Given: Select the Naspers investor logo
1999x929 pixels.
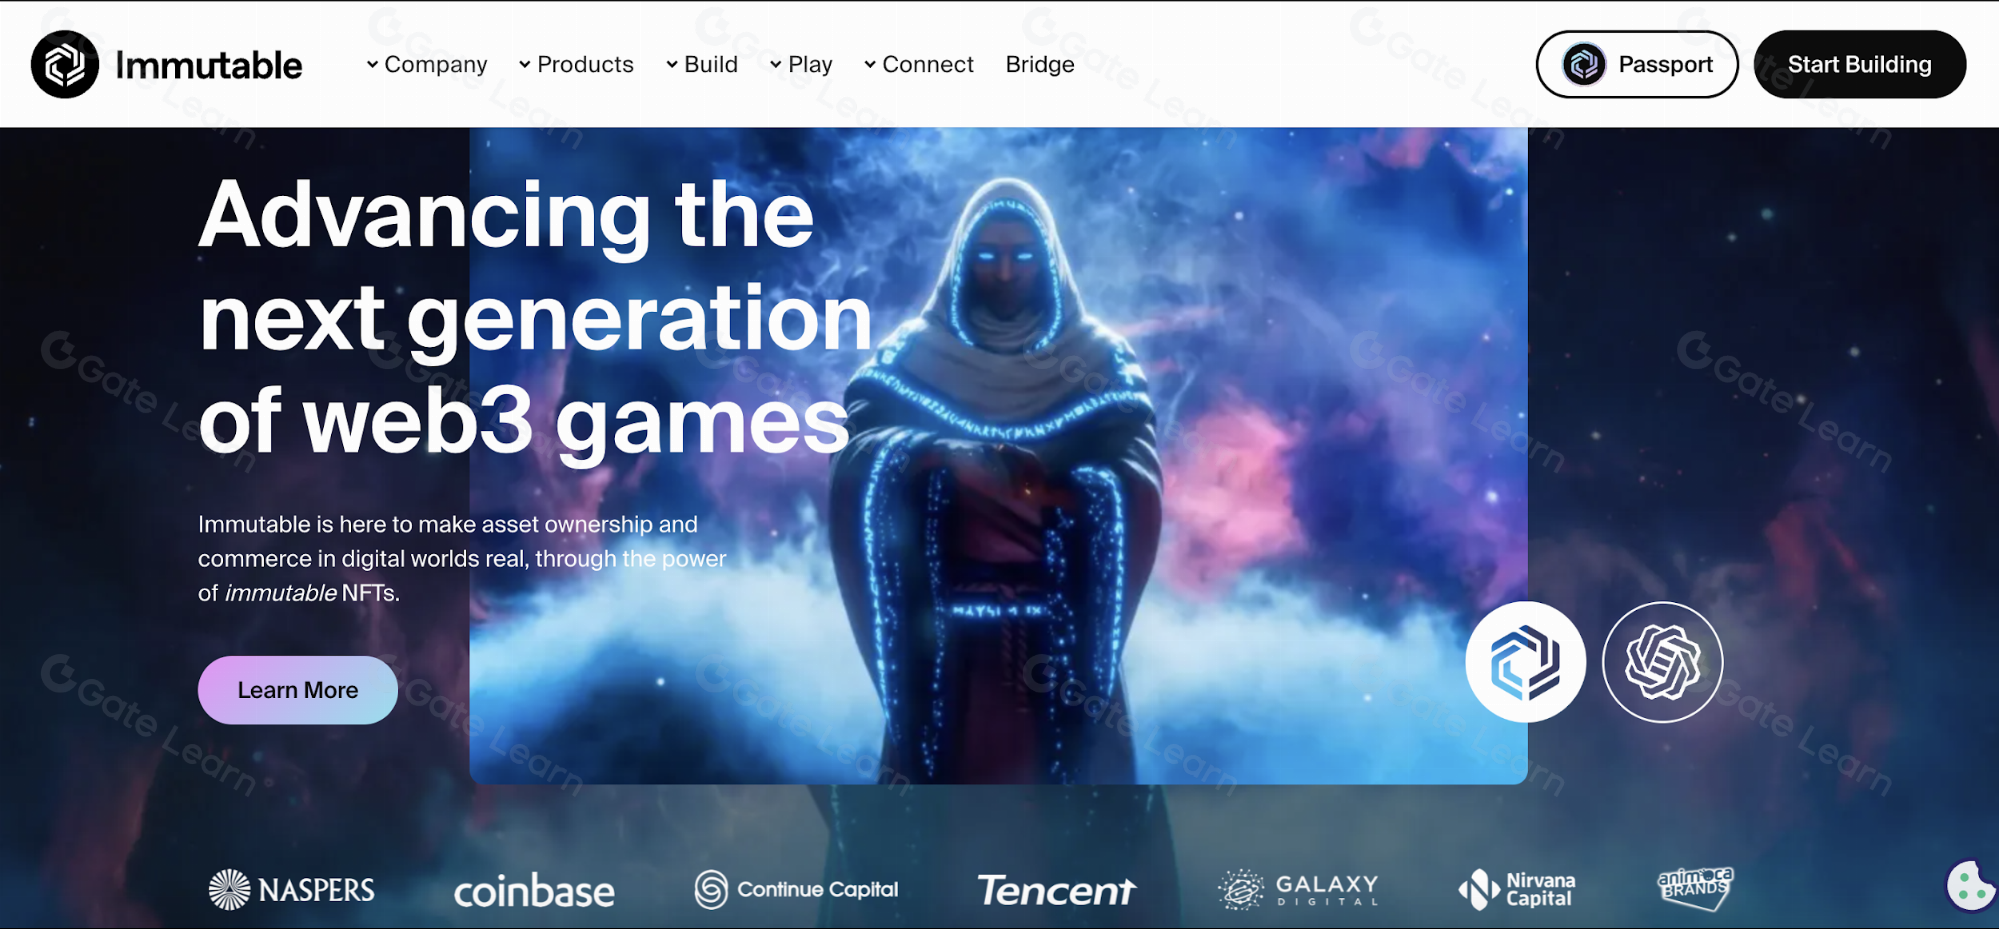Looking at the screenshot, I should (291, 889).
